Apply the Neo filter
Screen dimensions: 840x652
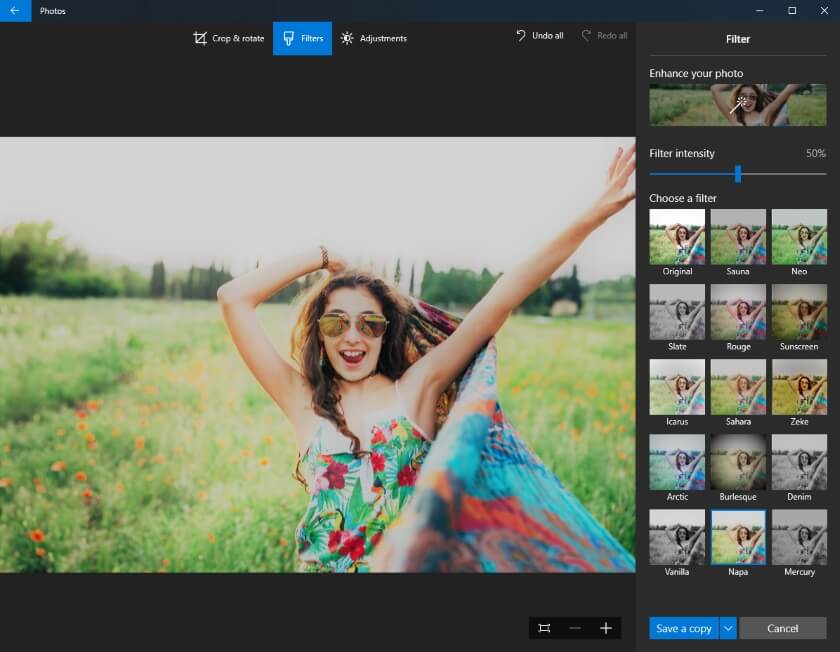coord(799,236)
